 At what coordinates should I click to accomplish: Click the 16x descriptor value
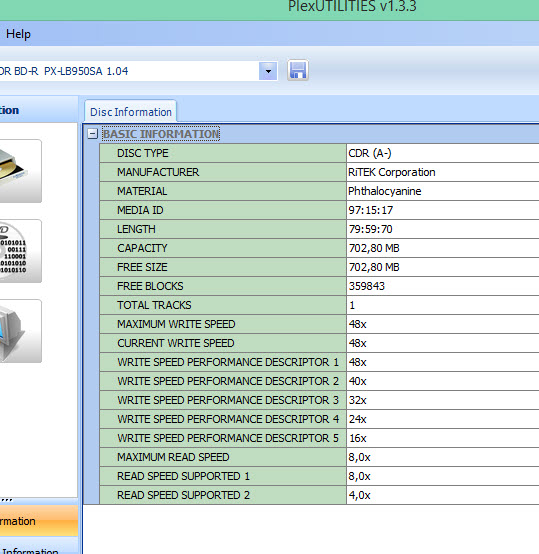coord(357,438)
